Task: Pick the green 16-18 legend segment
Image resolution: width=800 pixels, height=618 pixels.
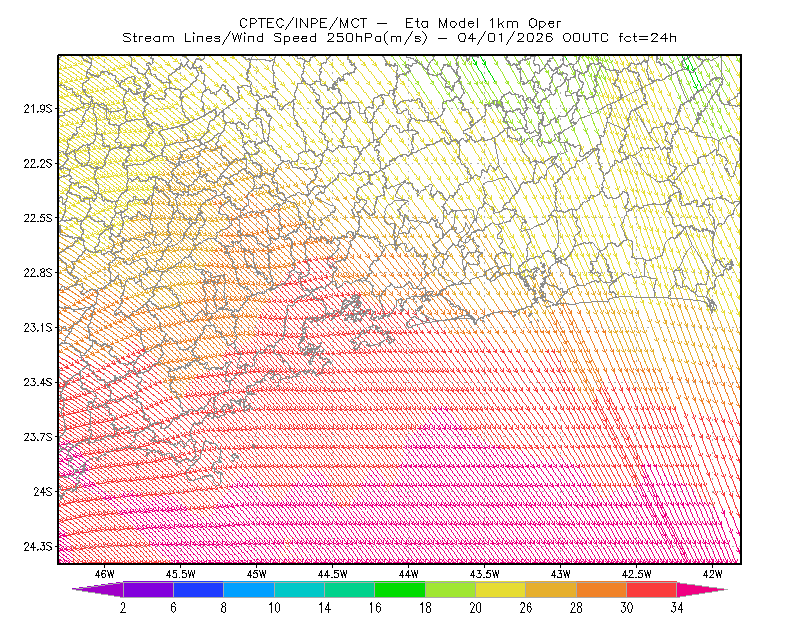Action: click(x=400, y=589)
